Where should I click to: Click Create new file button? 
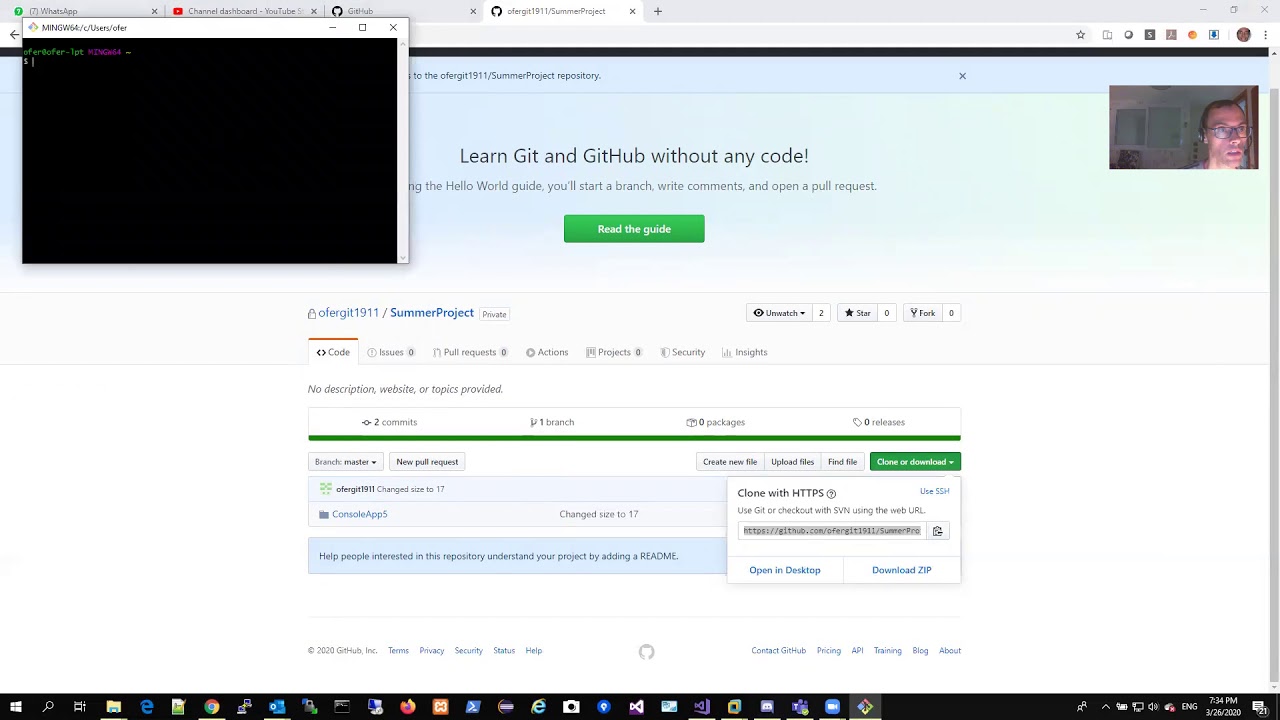(x=730, y=462)
